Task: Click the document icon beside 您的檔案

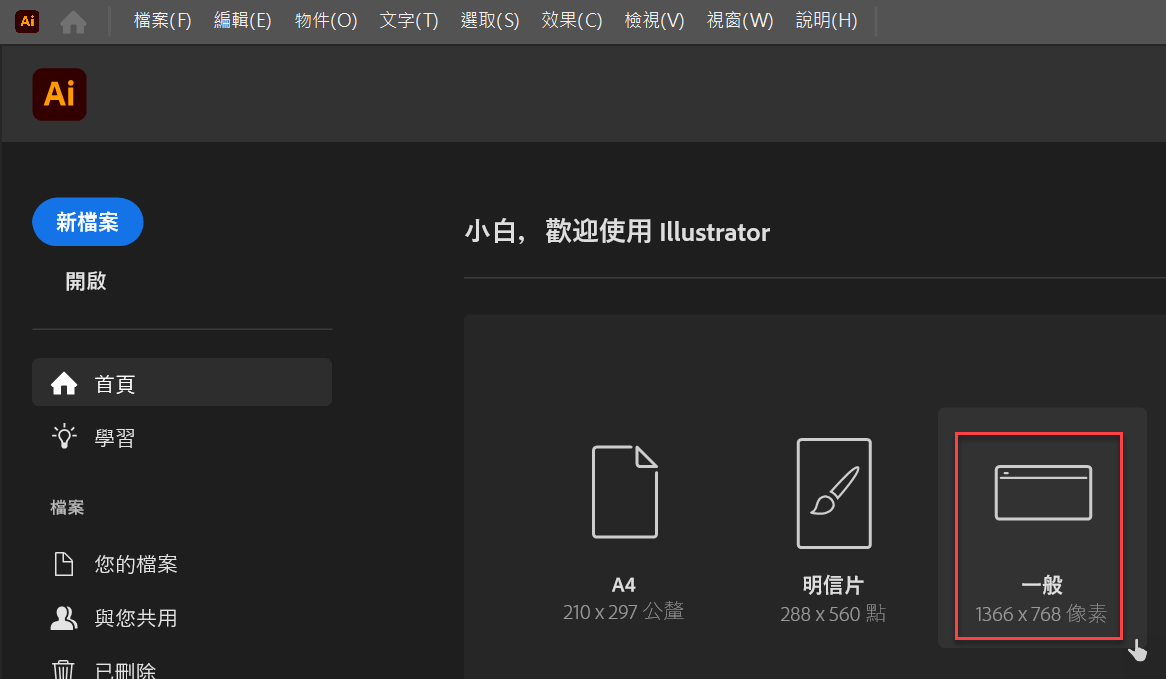Action: coord(64,564)
